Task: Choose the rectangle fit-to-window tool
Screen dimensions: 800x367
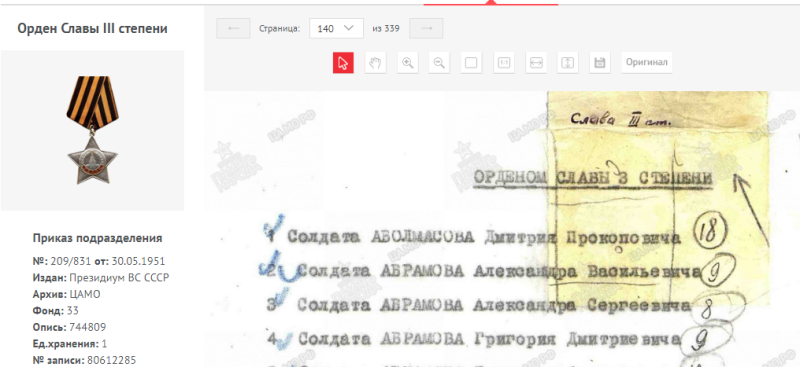Action: coord(471,63)
